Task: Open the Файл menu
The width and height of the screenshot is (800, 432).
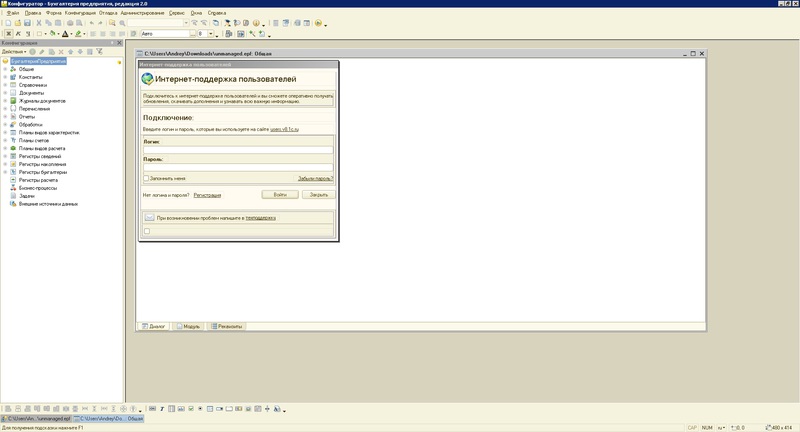Action: 13,13
